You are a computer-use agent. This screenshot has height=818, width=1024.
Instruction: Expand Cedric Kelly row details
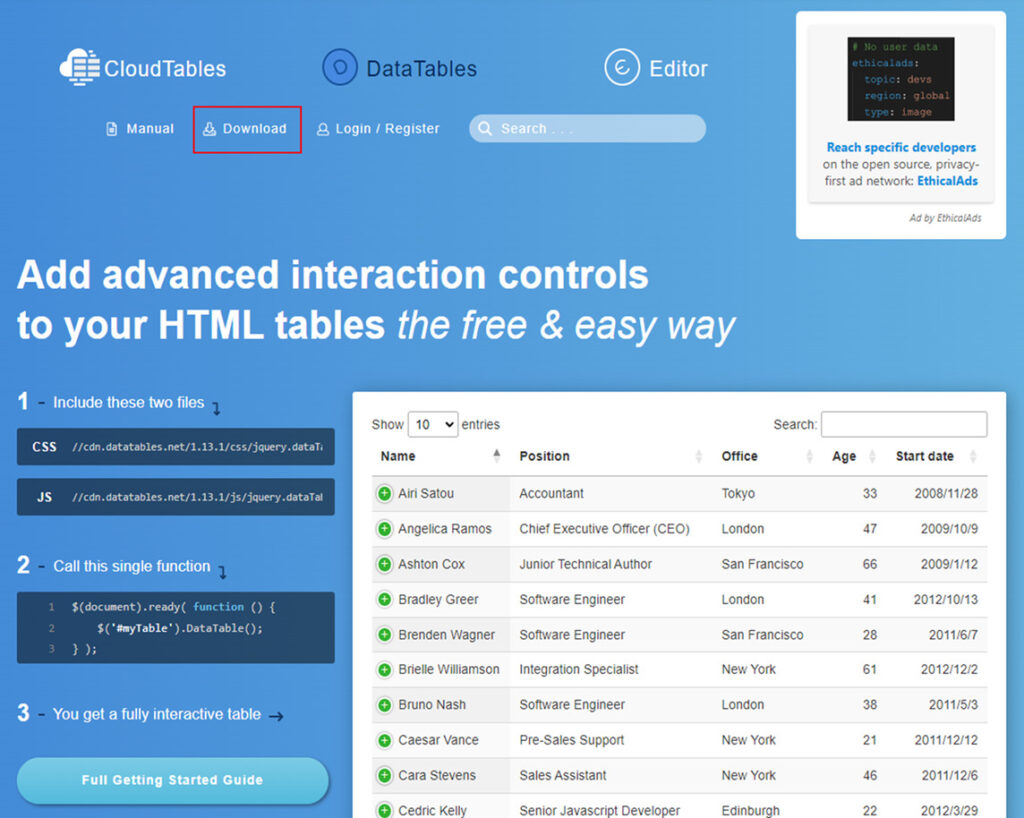385,811
